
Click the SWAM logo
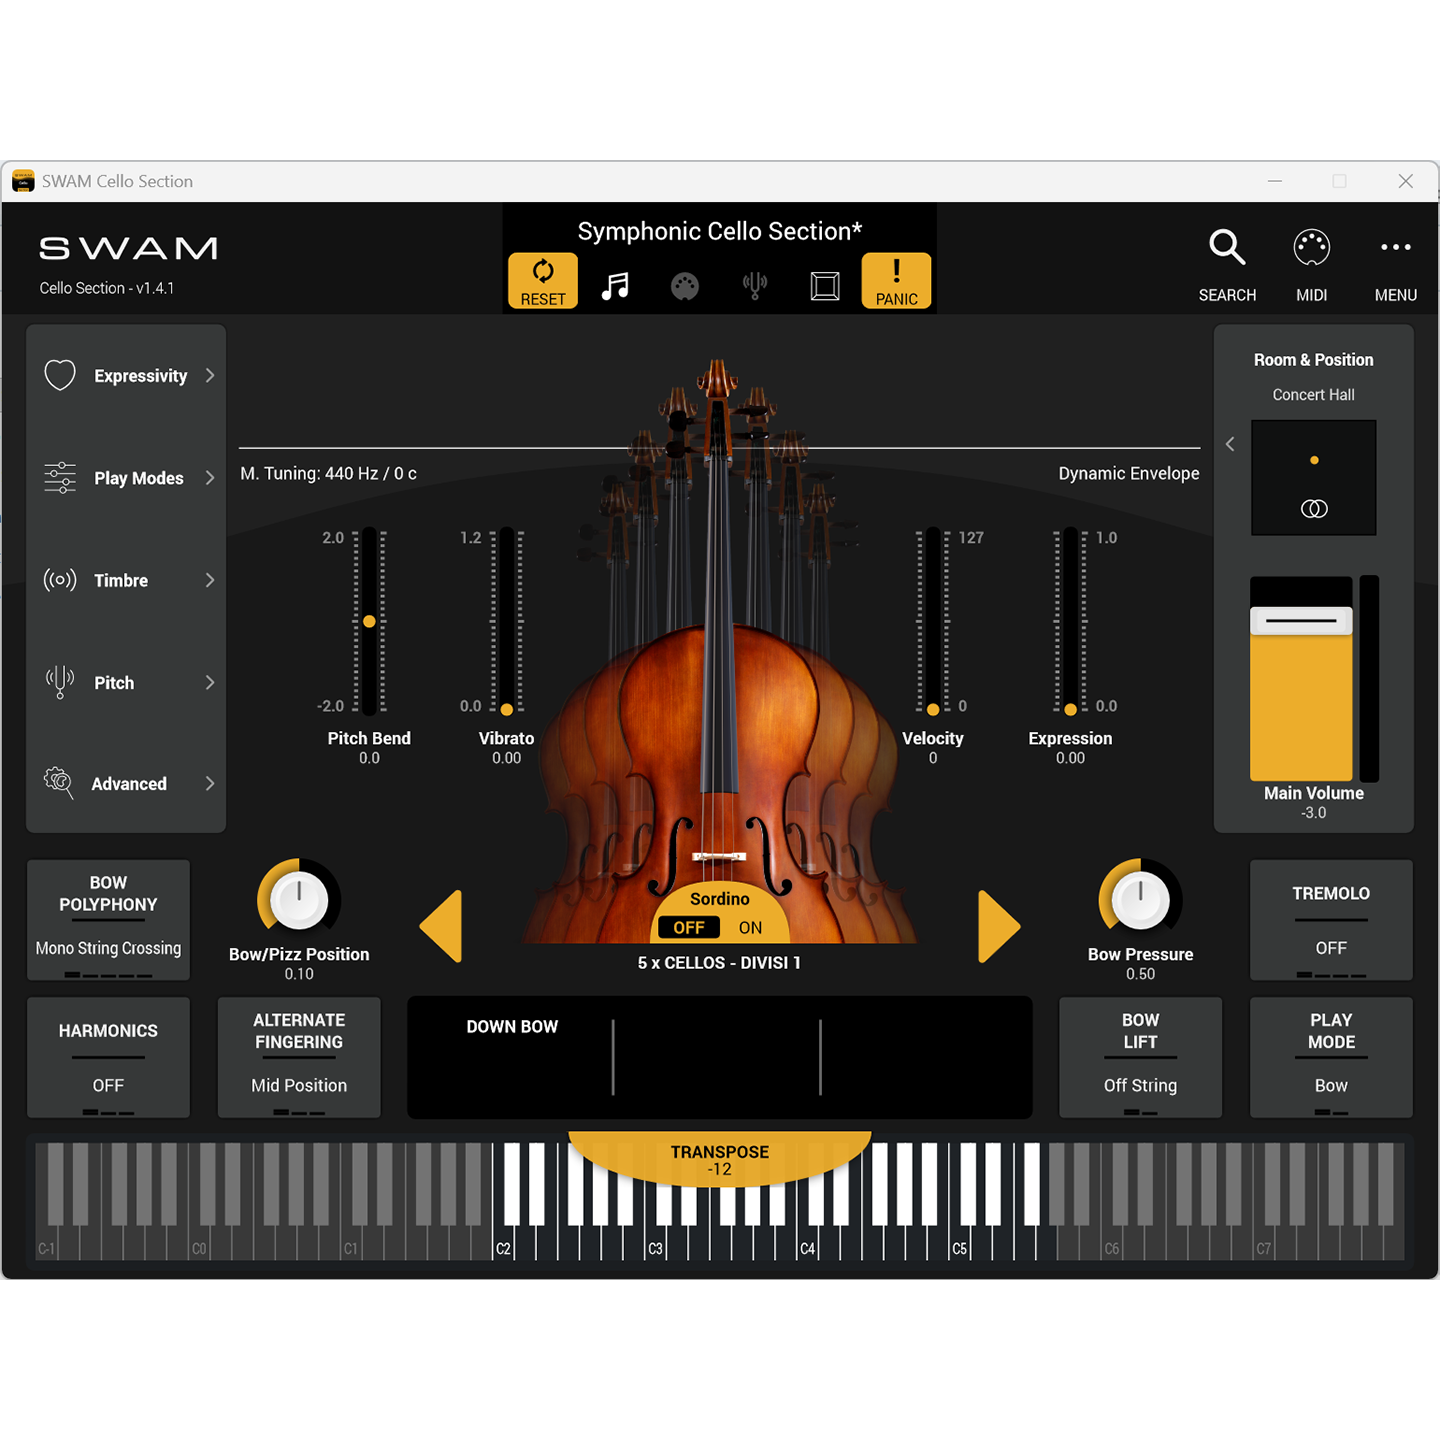pos(128,248)
